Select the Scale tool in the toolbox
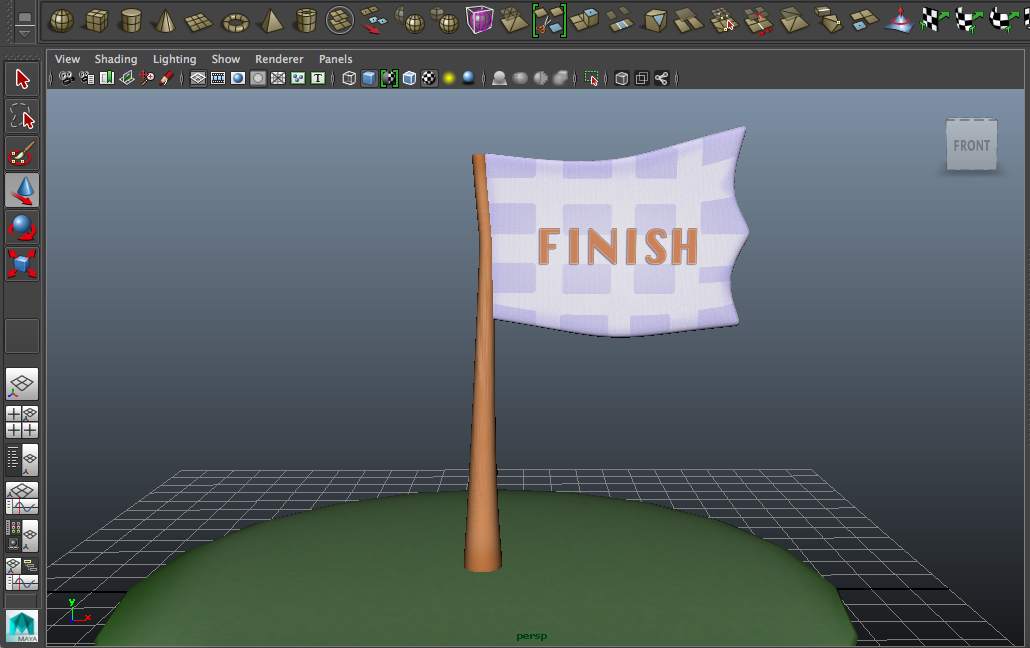The height and width of the screenshot is (648, 1030). coord(21,262)
